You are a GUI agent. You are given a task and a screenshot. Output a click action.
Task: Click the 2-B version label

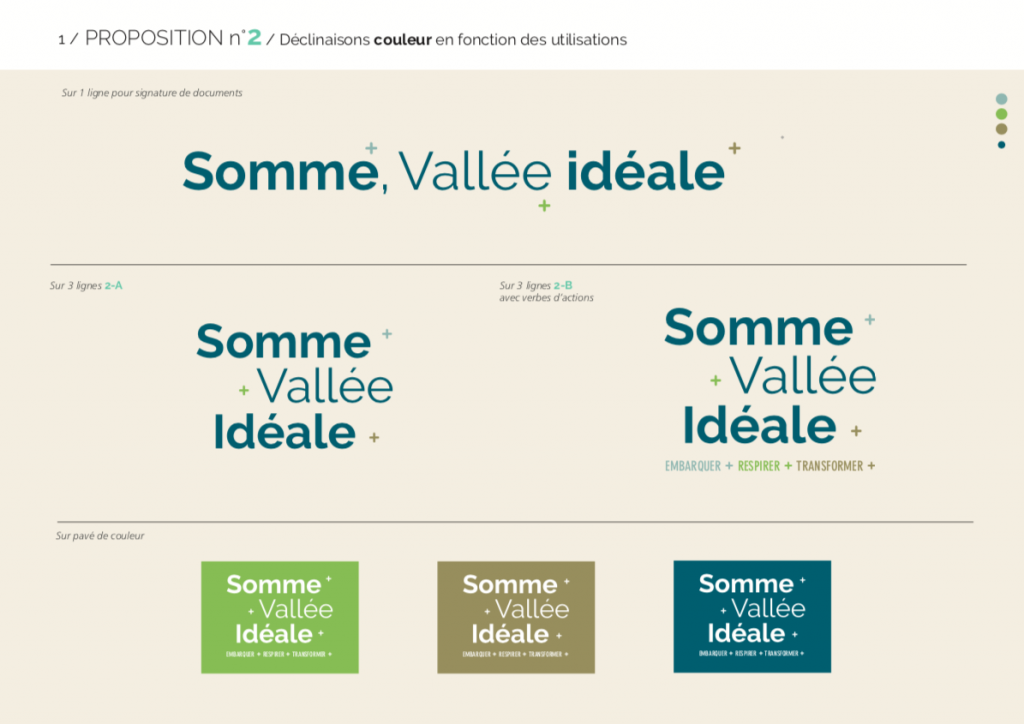tap(563, 285)
